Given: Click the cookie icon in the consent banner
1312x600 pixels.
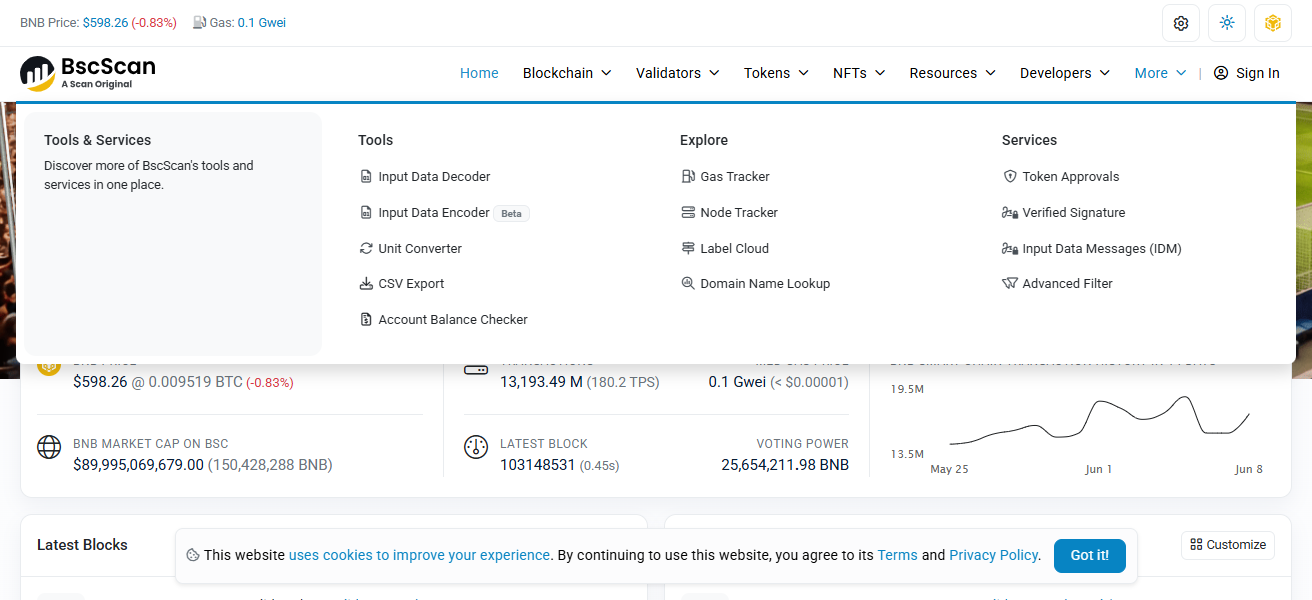Looking at the screenshot, I should (x=193, y=555).
